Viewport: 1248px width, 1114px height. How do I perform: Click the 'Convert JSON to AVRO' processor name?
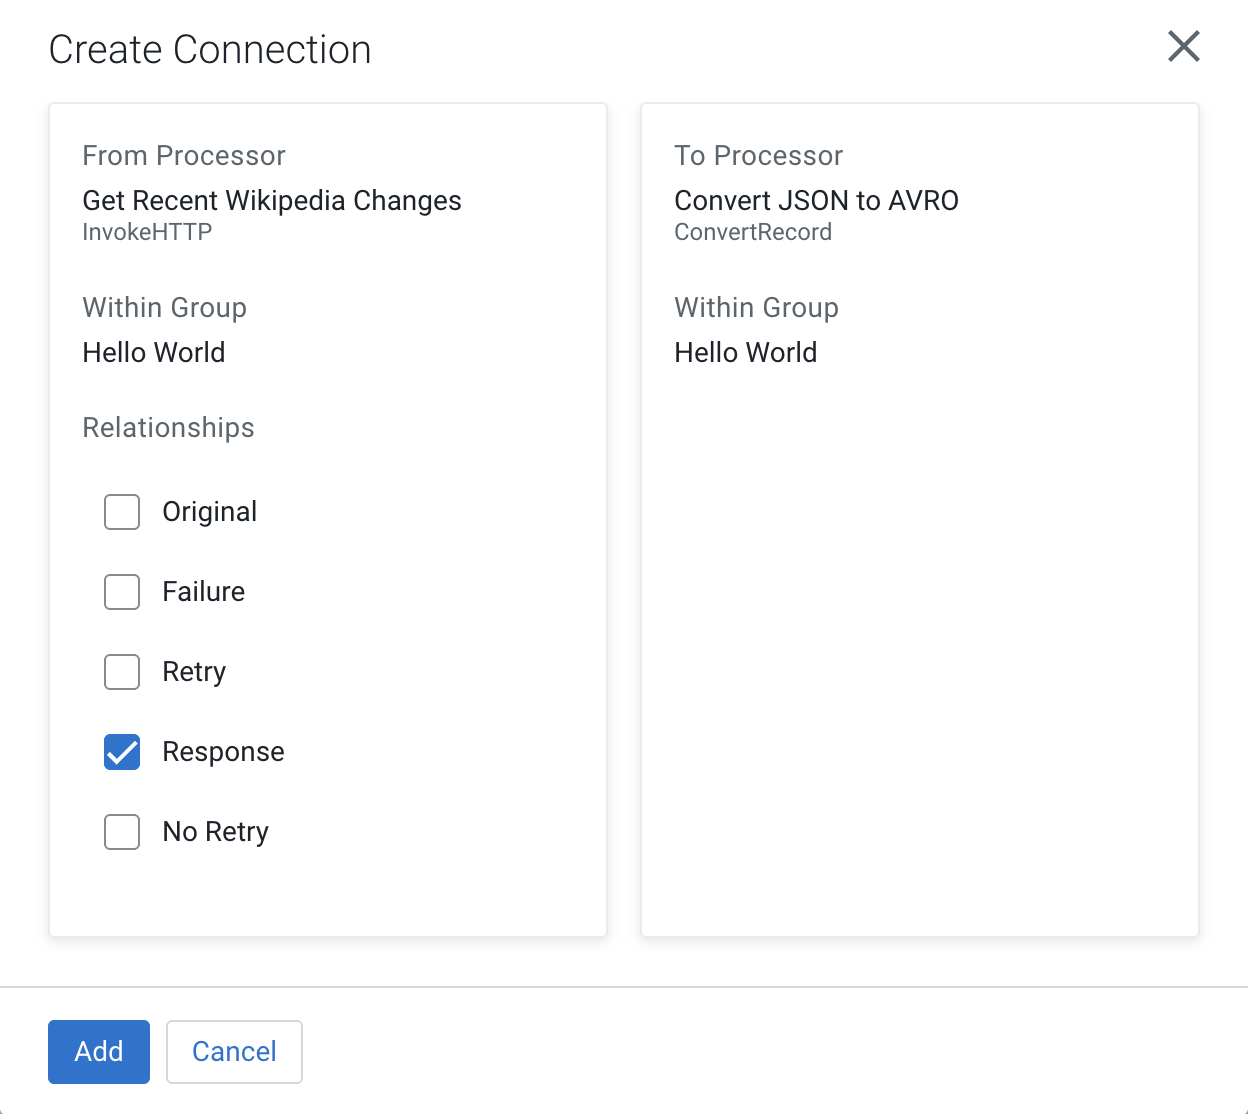[x=816, y=201]
